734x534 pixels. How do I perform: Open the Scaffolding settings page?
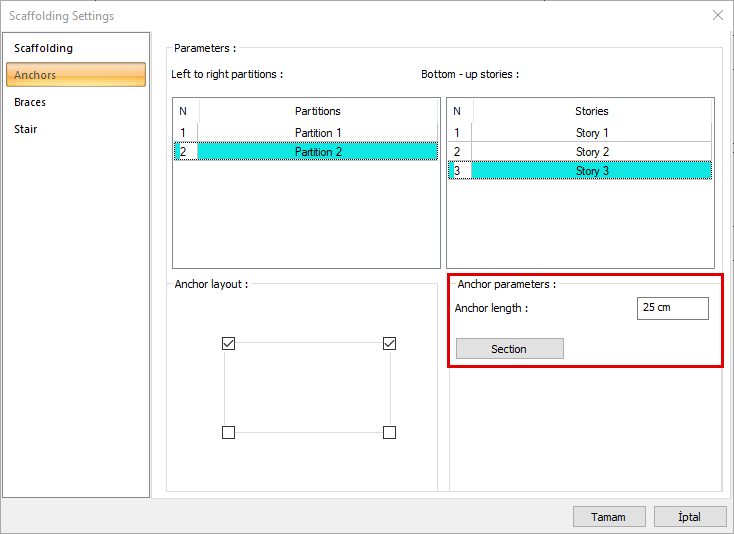click(x=43, y=48)
